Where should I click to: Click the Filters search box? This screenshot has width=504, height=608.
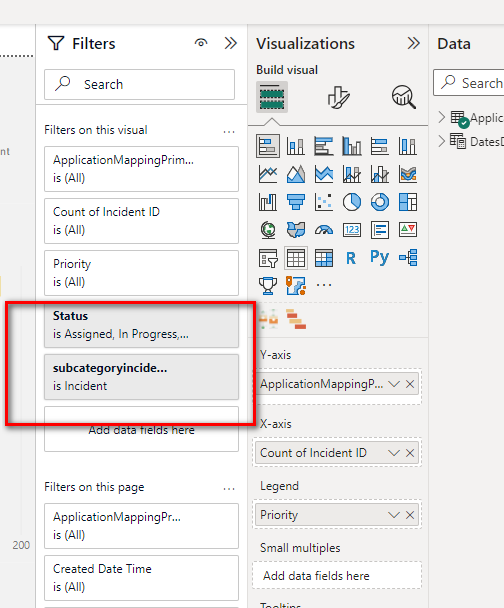click(x=140, y=85)
